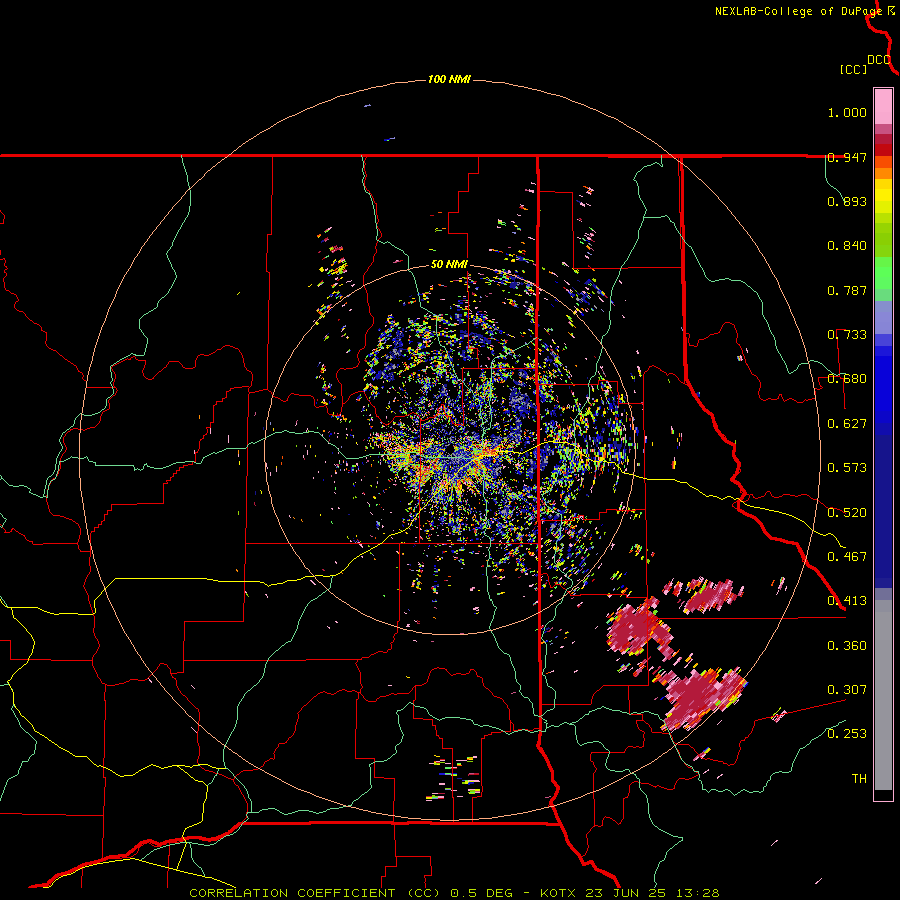Viewport: 900px width, 900px height.
Task: Click the 0.467 legend value
Action: tap(847, 557)
